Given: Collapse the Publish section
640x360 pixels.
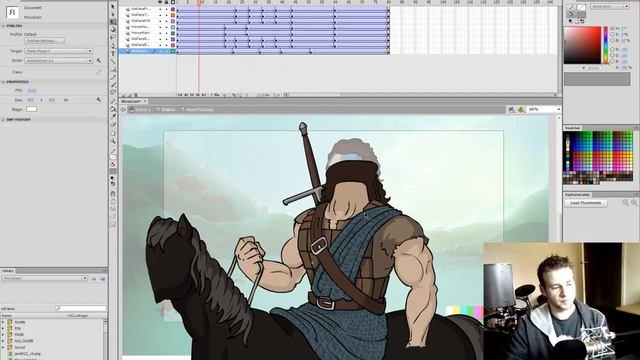Looking at the screenshot, I should (3, 26).
